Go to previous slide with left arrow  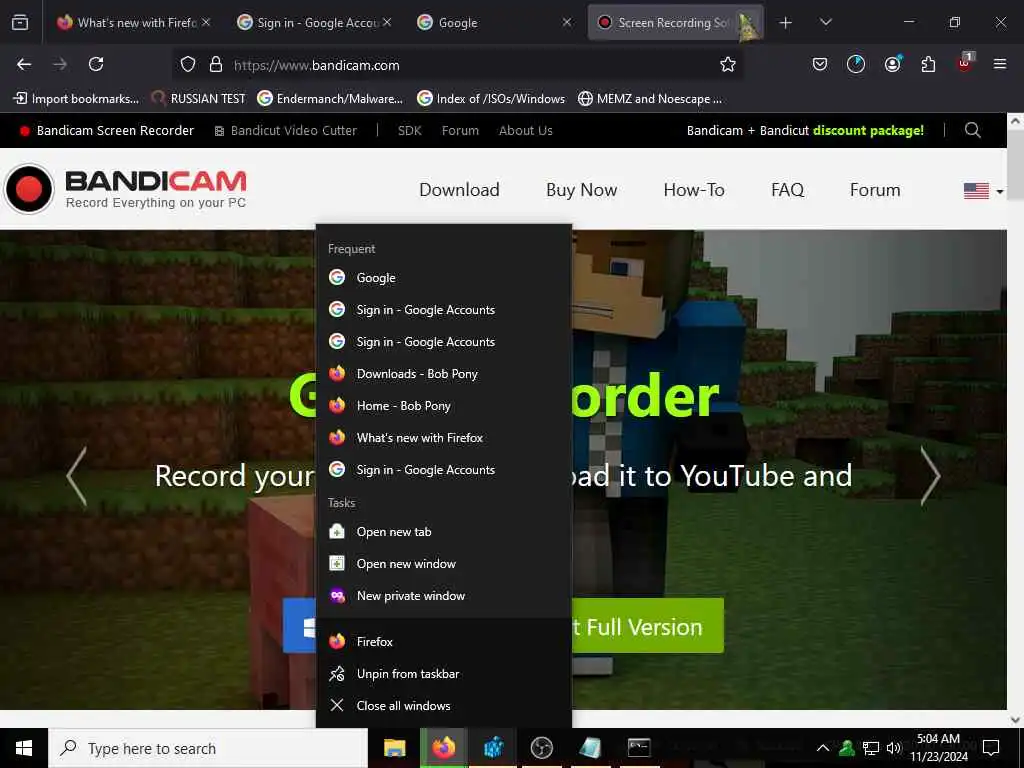(x=77, y=476)
